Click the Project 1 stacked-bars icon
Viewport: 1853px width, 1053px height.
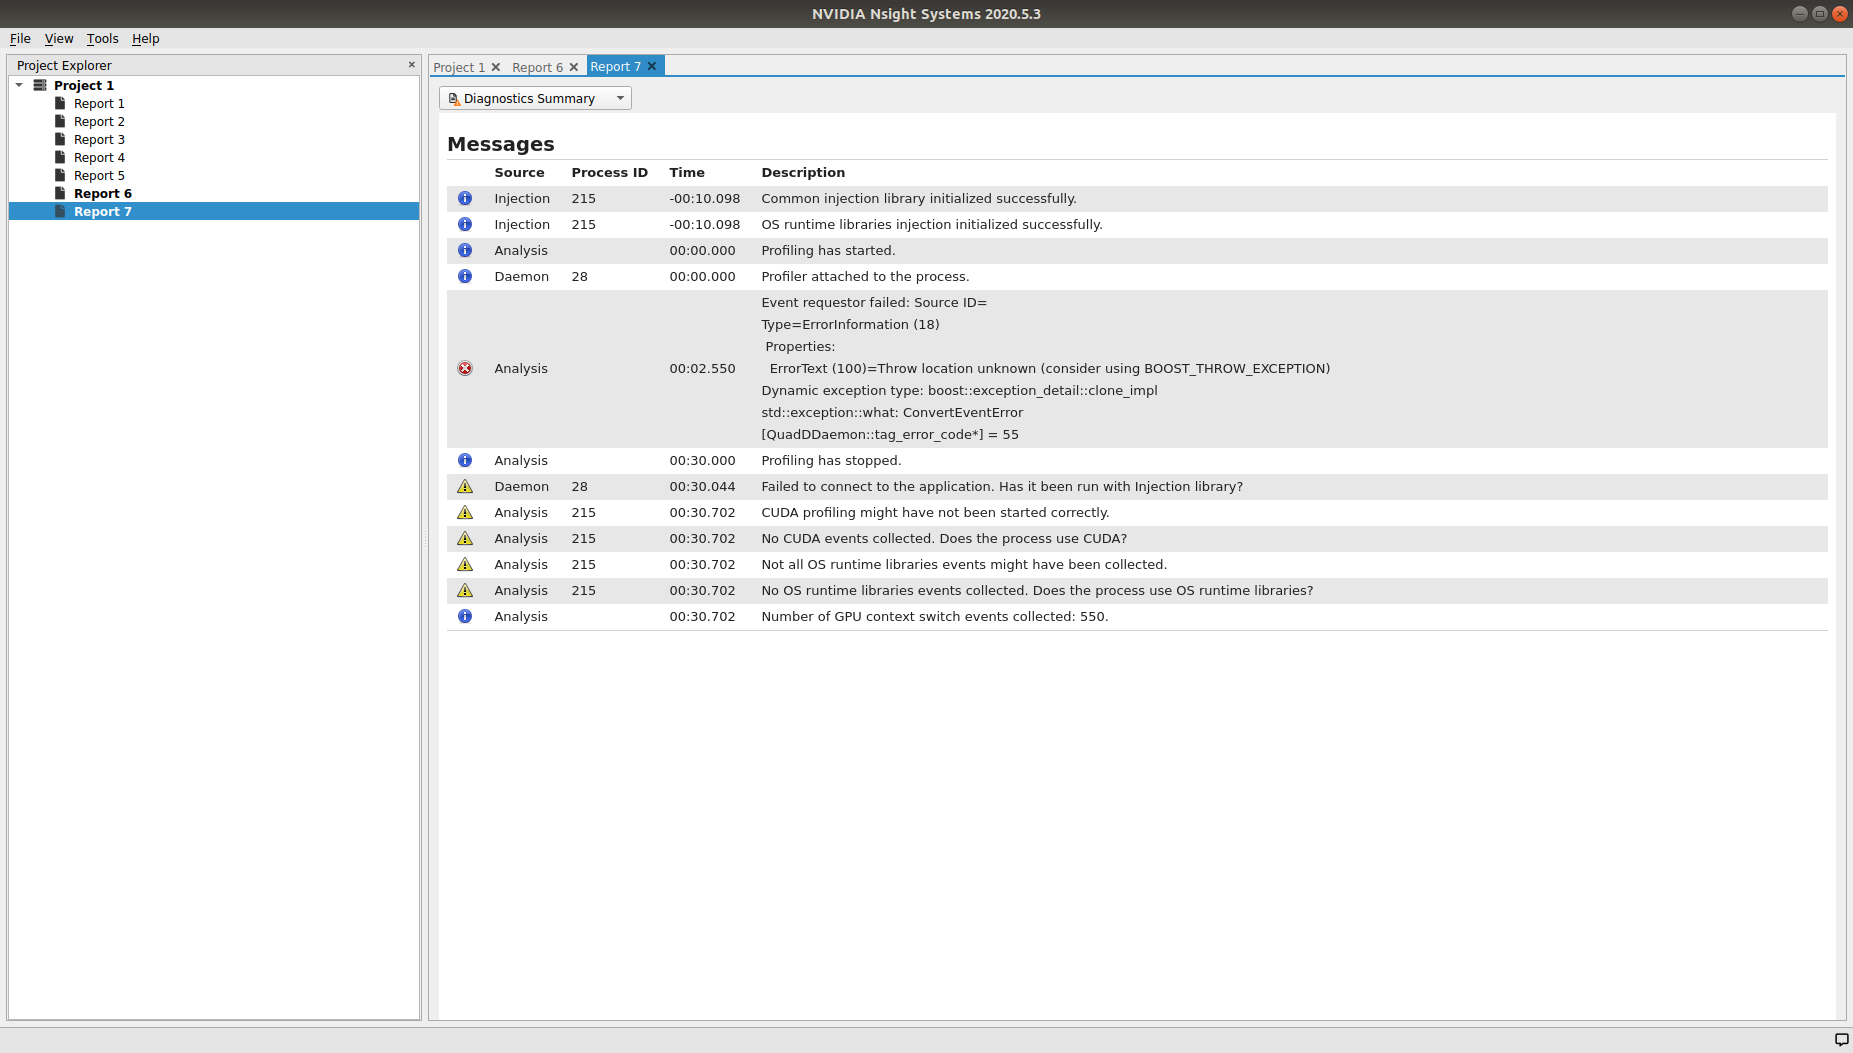pyautogui.click(x=40, y=85)
